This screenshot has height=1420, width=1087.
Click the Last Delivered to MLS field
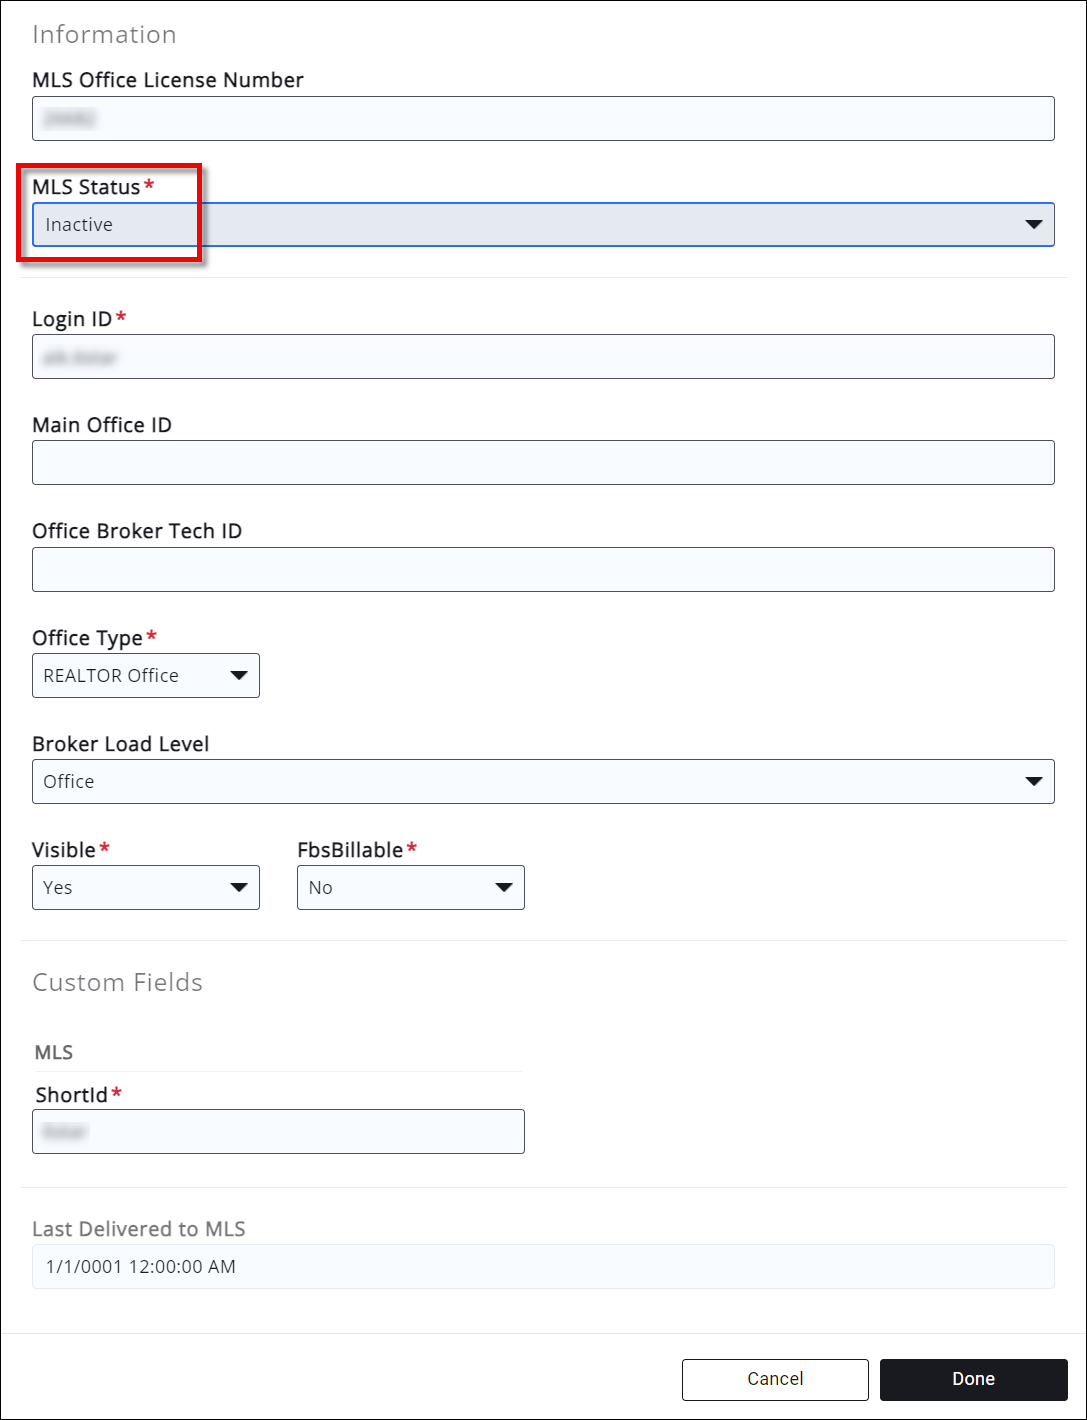point(543,1266)
